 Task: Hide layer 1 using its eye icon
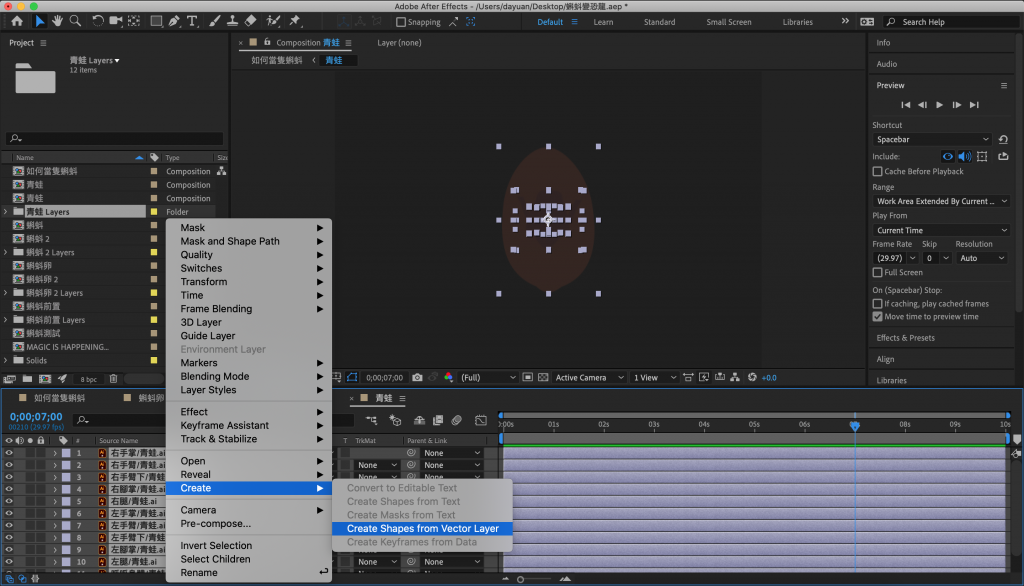pos(9,453)
